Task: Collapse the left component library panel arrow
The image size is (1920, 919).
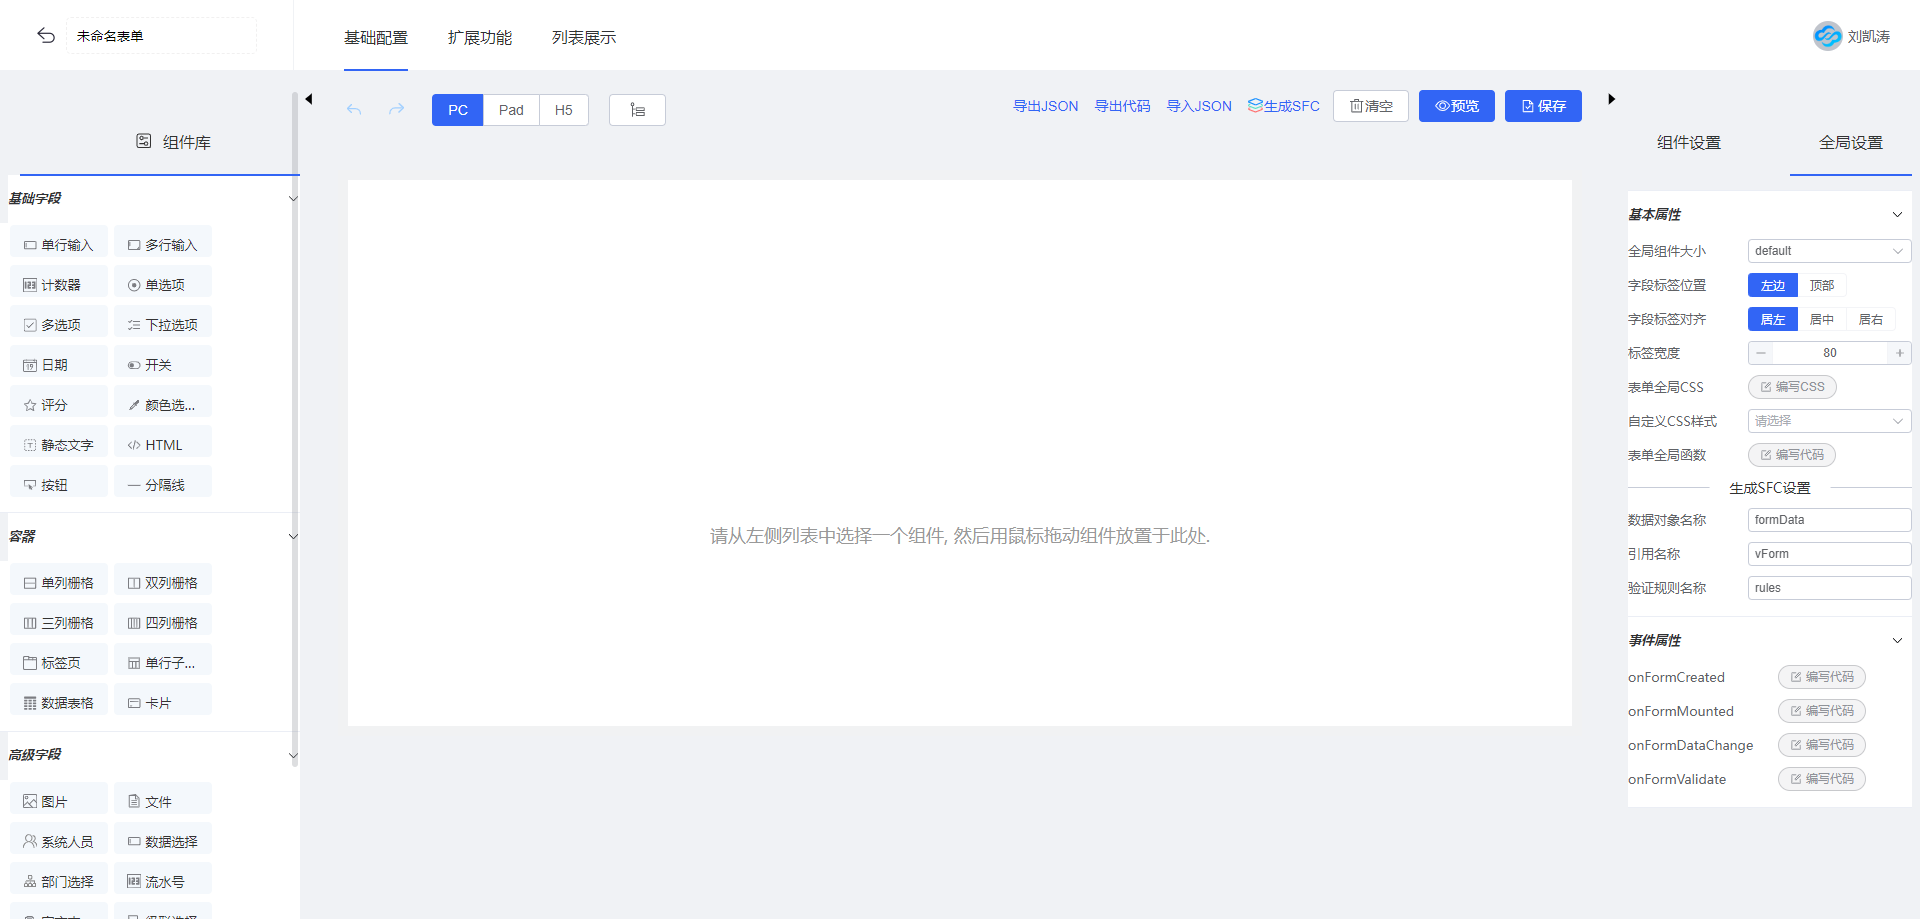Action: point(309,99)
